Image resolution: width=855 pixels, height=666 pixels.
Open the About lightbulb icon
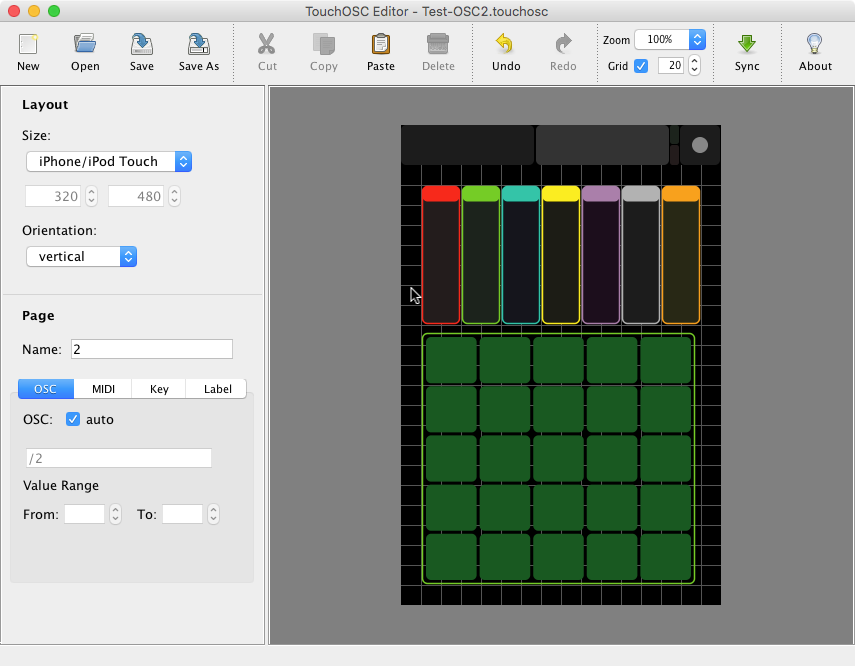815,45
